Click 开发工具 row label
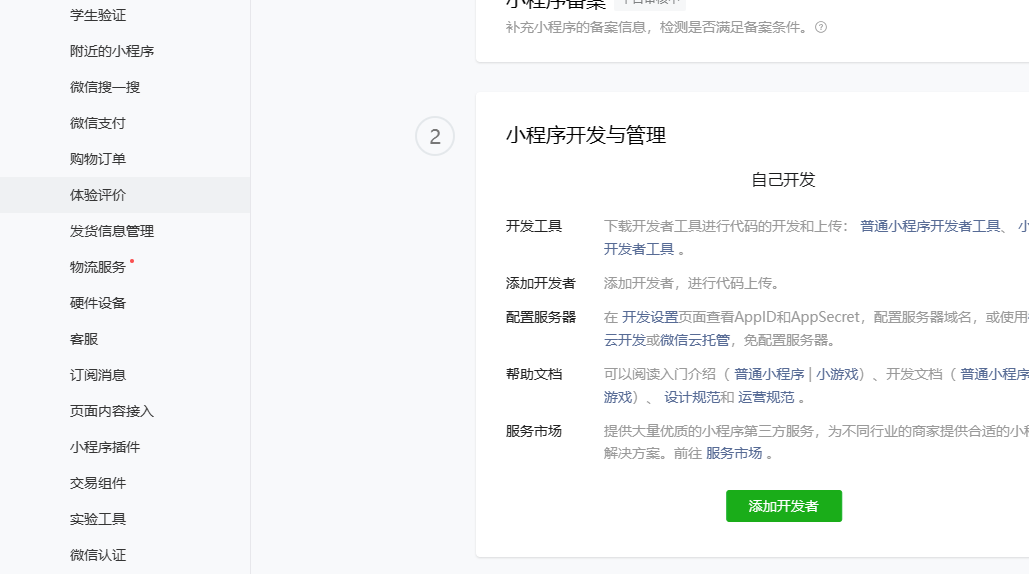This screenshot has width=1029, height=574. (534, 227)
